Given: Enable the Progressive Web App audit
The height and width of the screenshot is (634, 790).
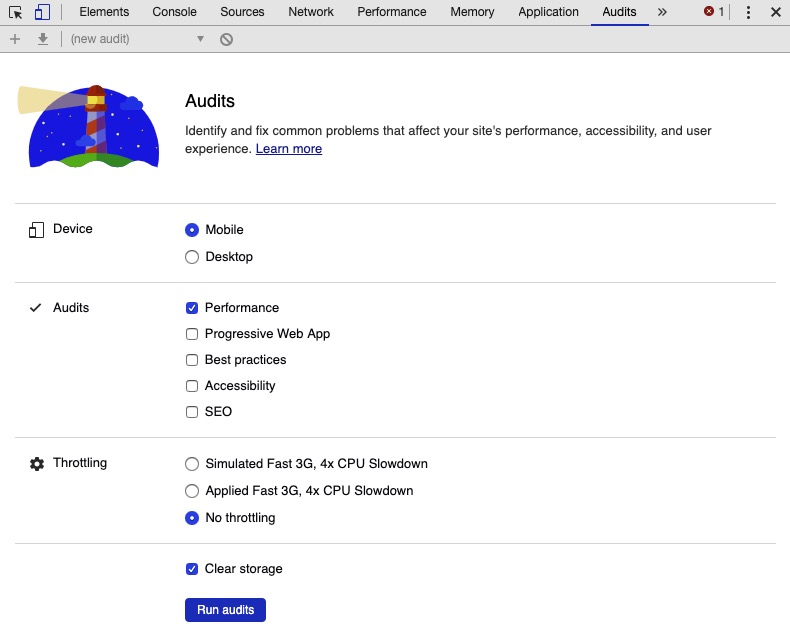Looking at the screenshot, I should [192, 334].
